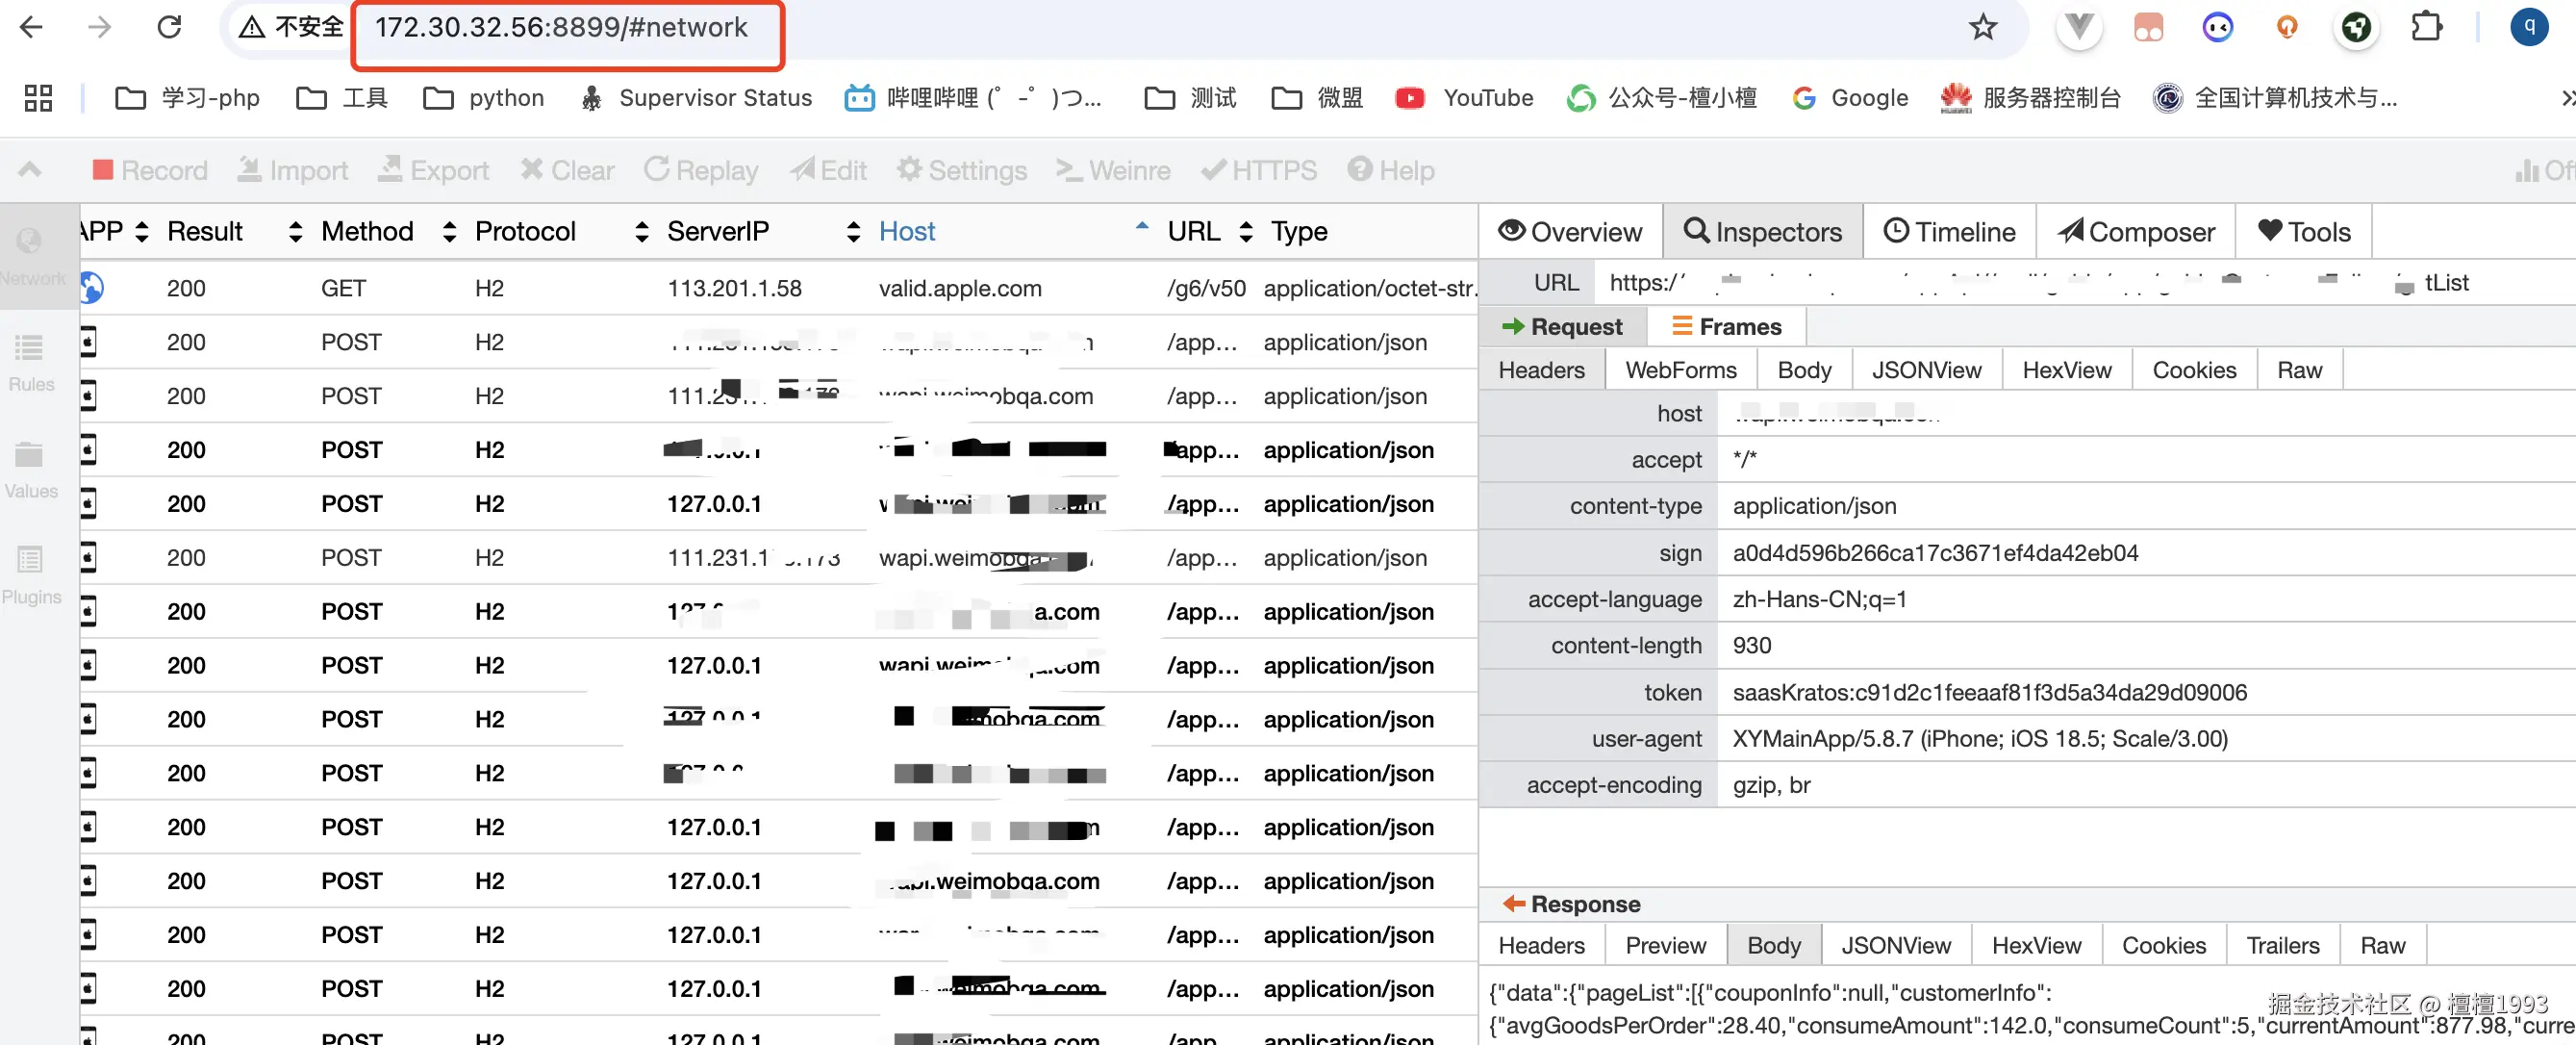Click the red Record icon in toolbar
Viewport: 2576px width, 1045px height.
tap(103, 170)
